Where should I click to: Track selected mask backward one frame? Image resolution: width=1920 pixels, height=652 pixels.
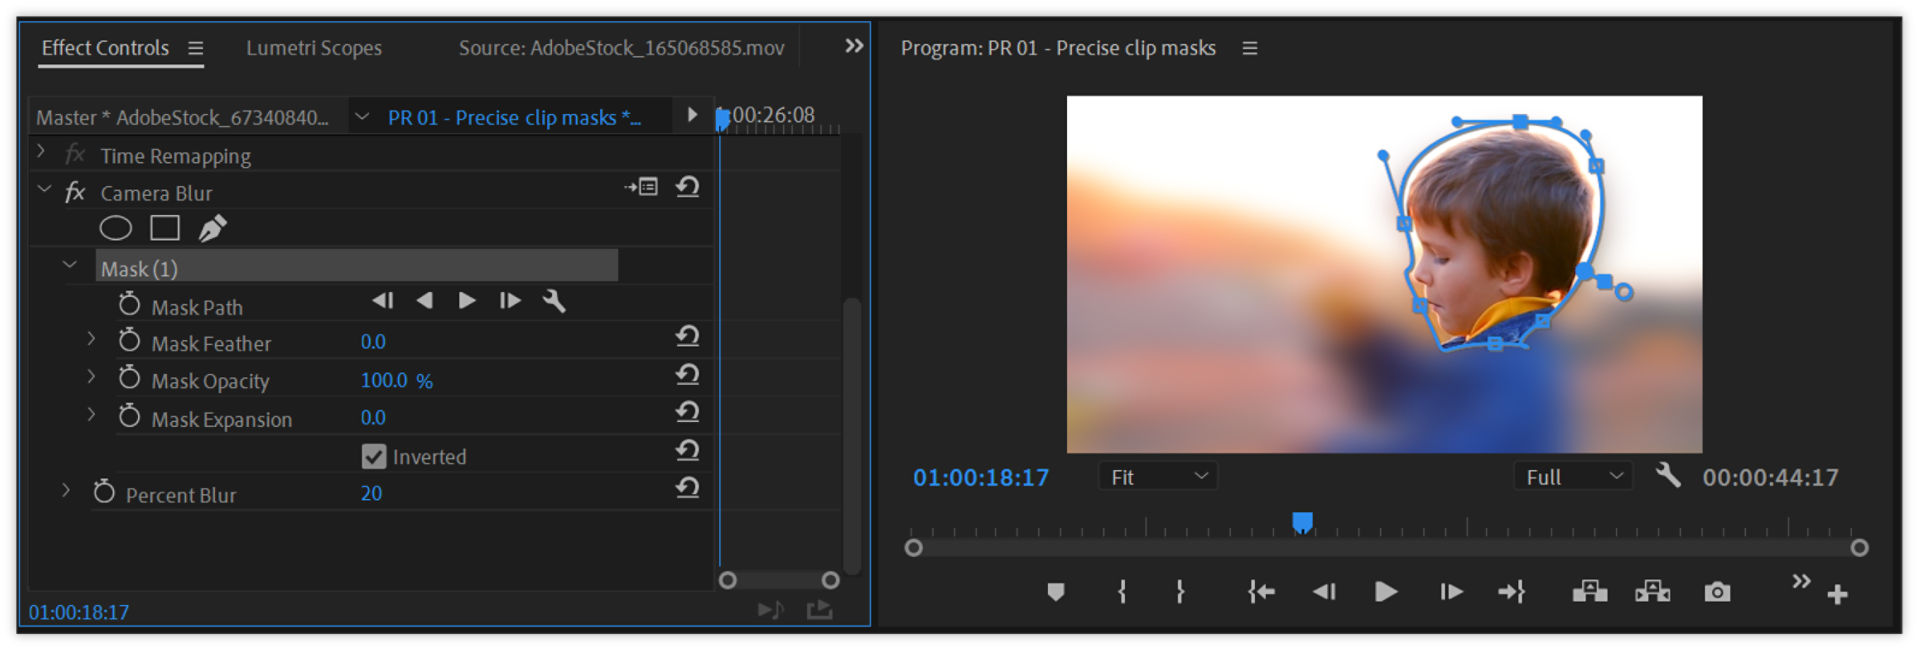click(x=383, y=301)
